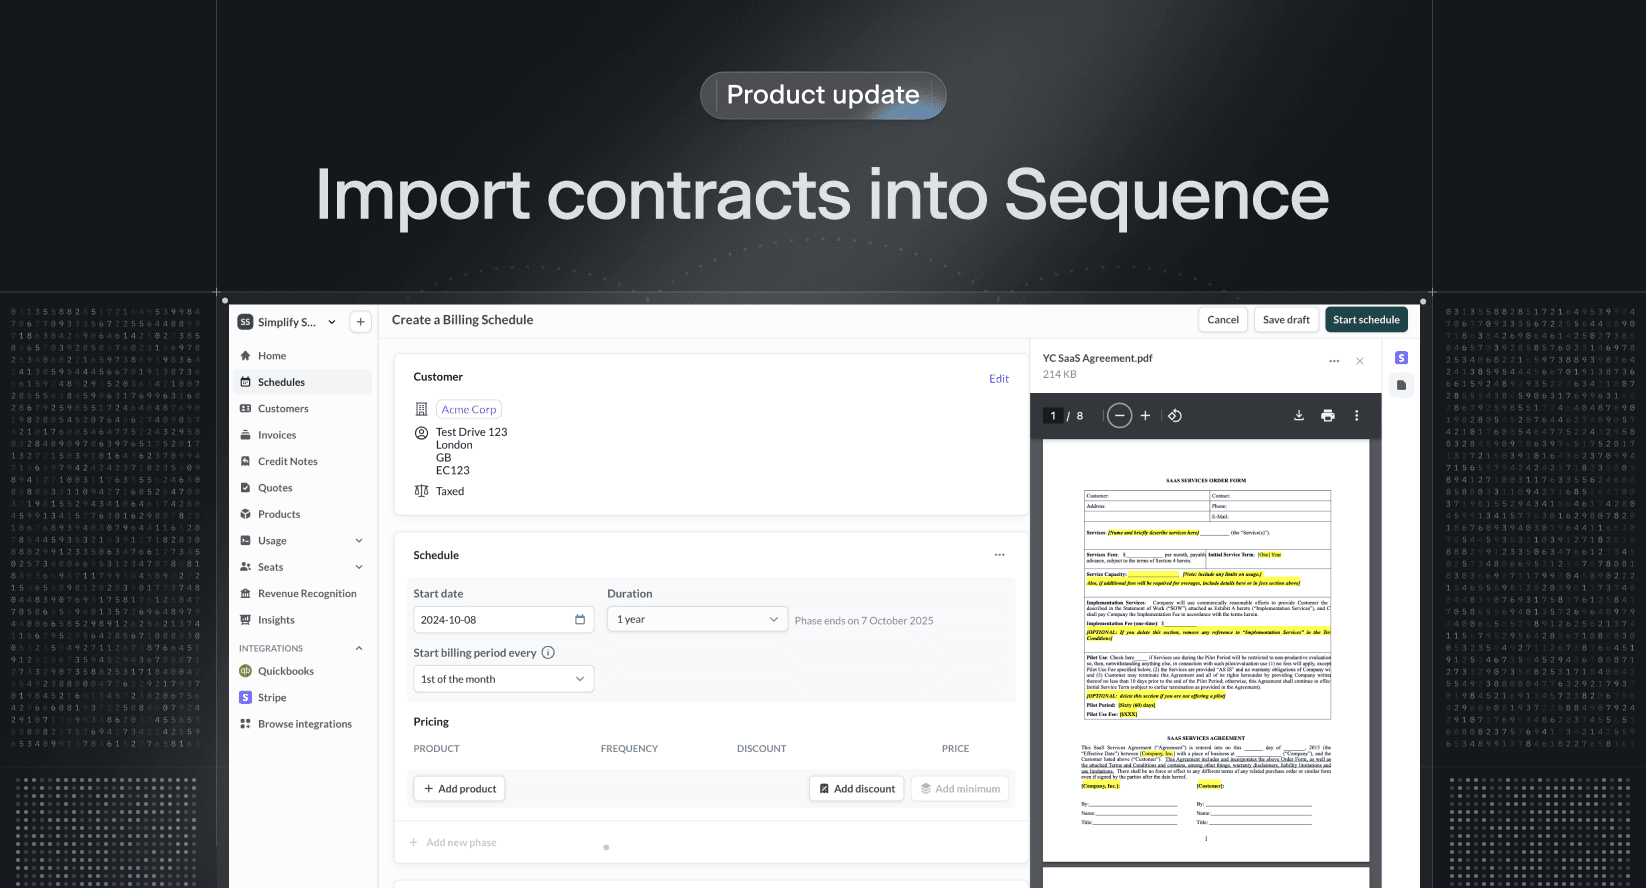
Task: Zoom in the PDF preview
Action: click(1146, 416)
